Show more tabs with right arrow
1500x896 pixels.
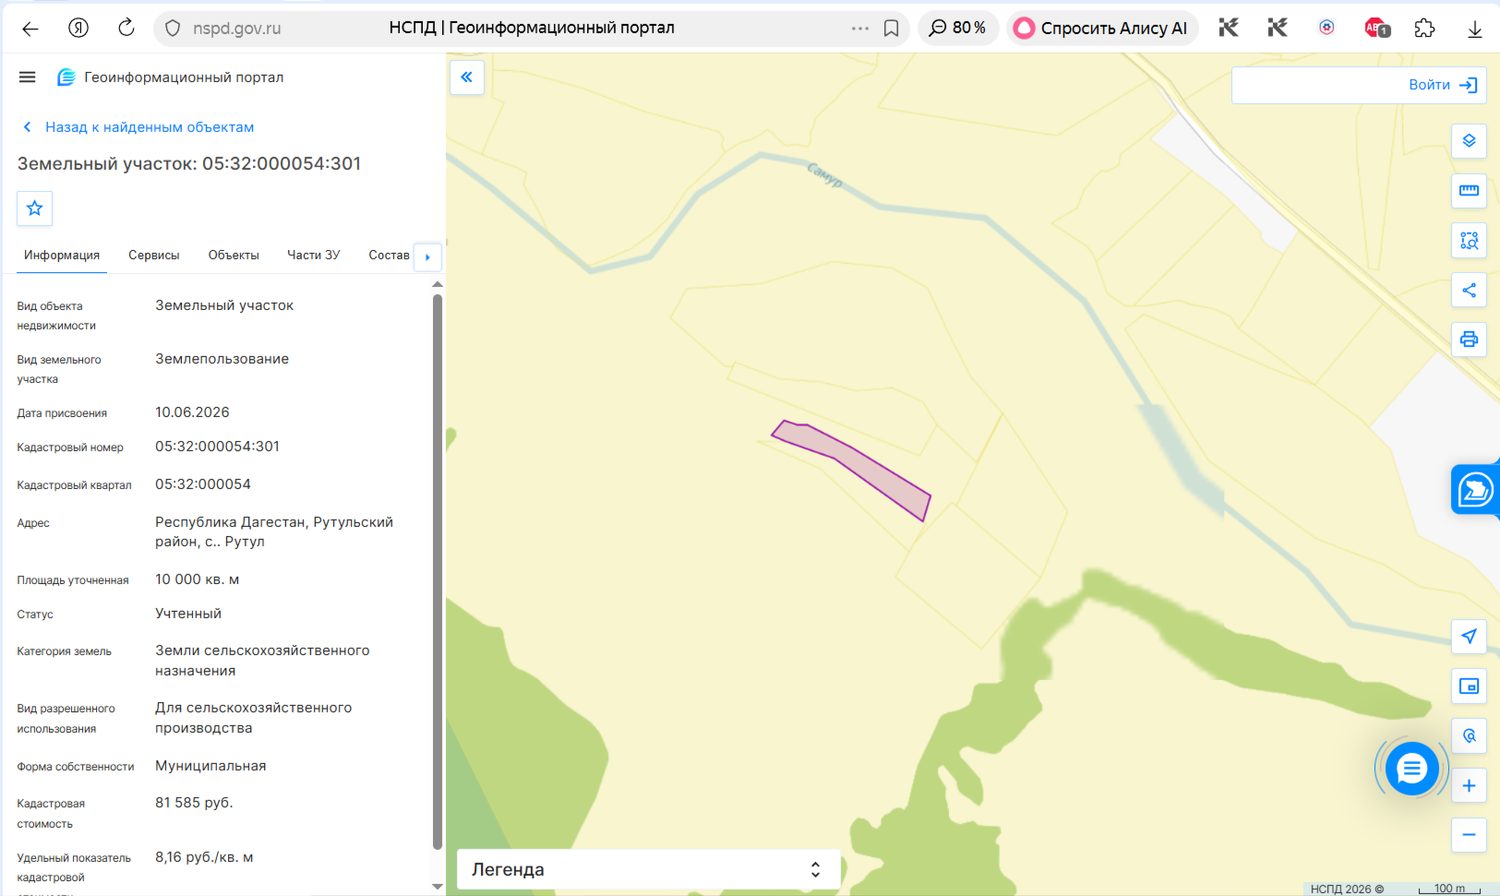pos(427,257)
